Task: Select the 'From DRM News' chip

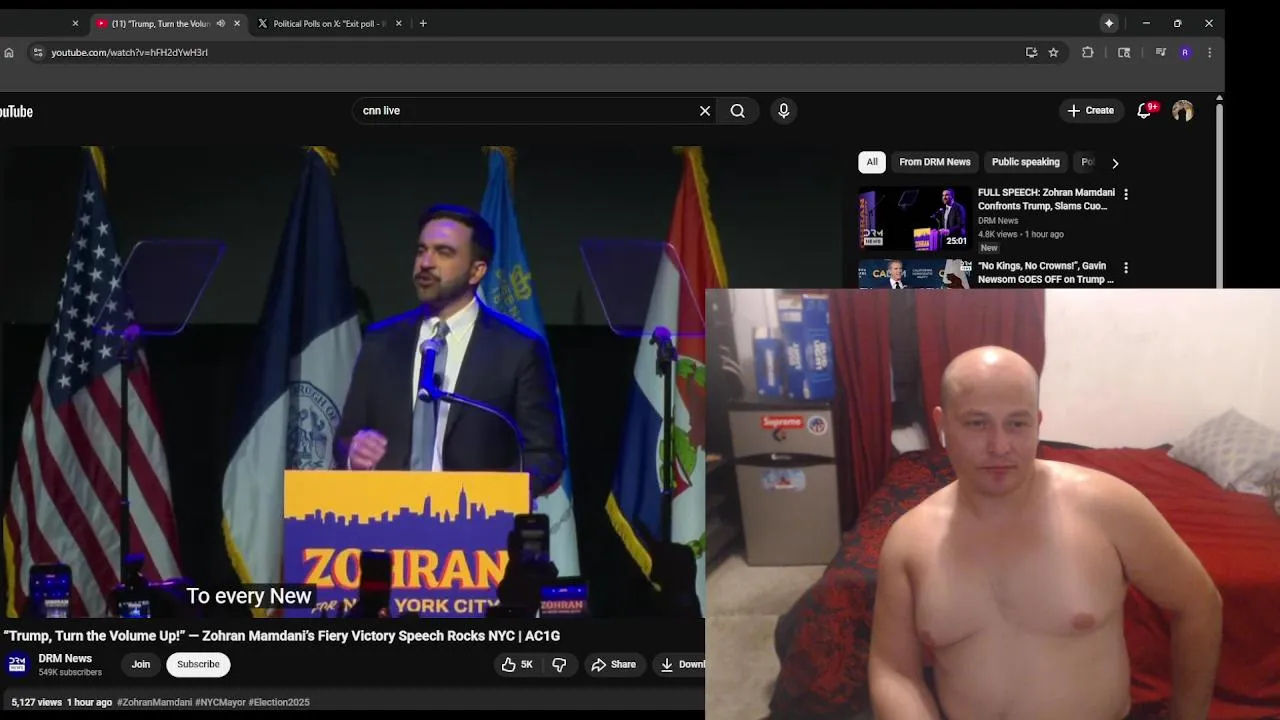Action: click(x=935, y=162)
